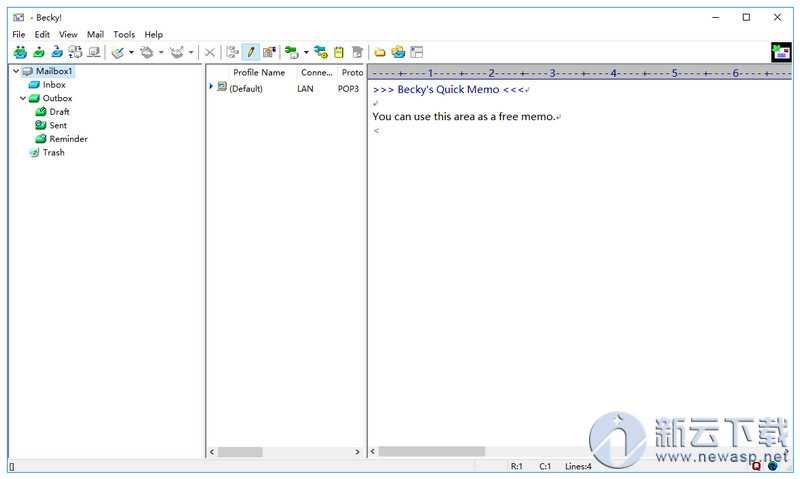The height and width of the screenshot is (479, 800).
Task: Collapse the Outbox folder chevron
Action: pyautogui.click(x=23, y=98)
